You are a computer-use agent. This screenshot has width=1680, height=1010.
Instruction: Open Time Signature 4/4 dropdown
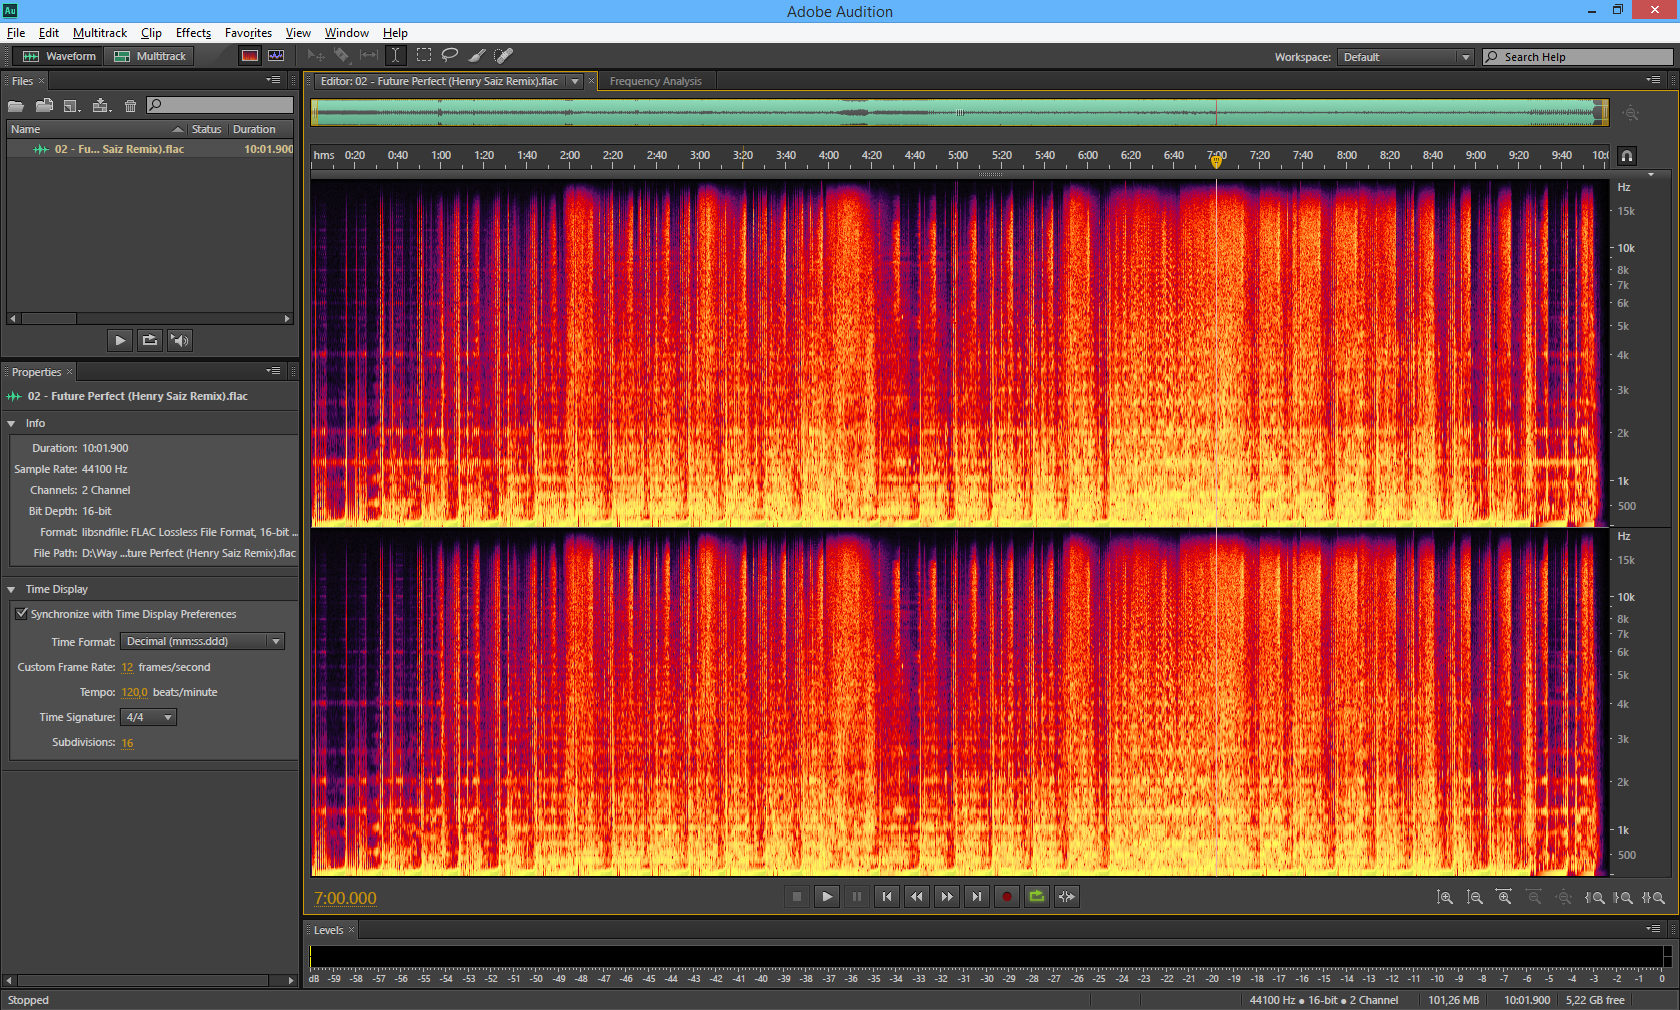[x=148, y=717]
